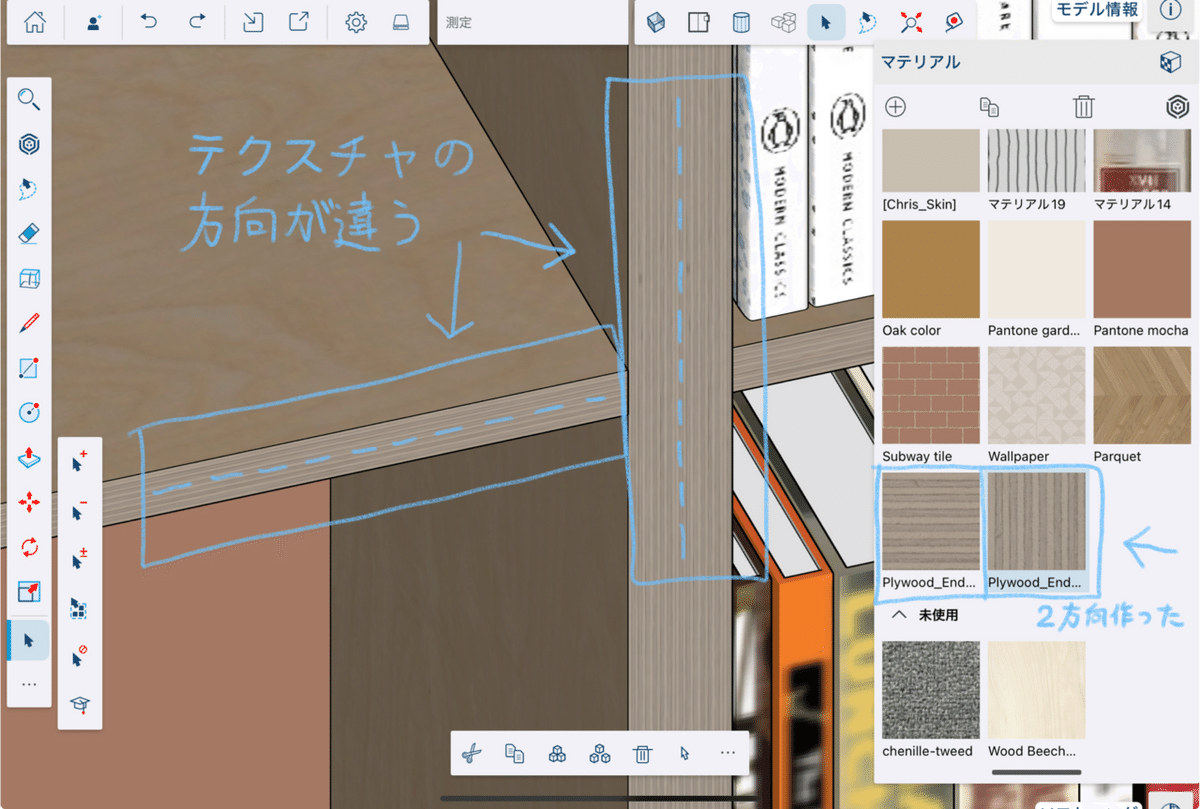Select the Push/Pull tool
Image resolution: width=1200 pixels, height=809 pixels.
pos(29,457)
